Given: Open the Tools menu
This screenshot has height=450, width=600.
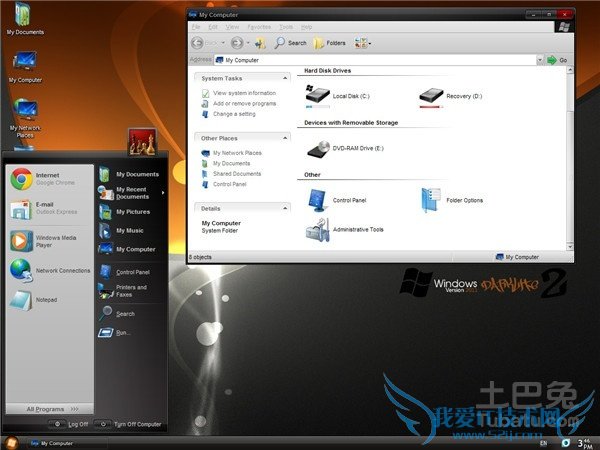Looking at the screenshot, I should point(286,27).
